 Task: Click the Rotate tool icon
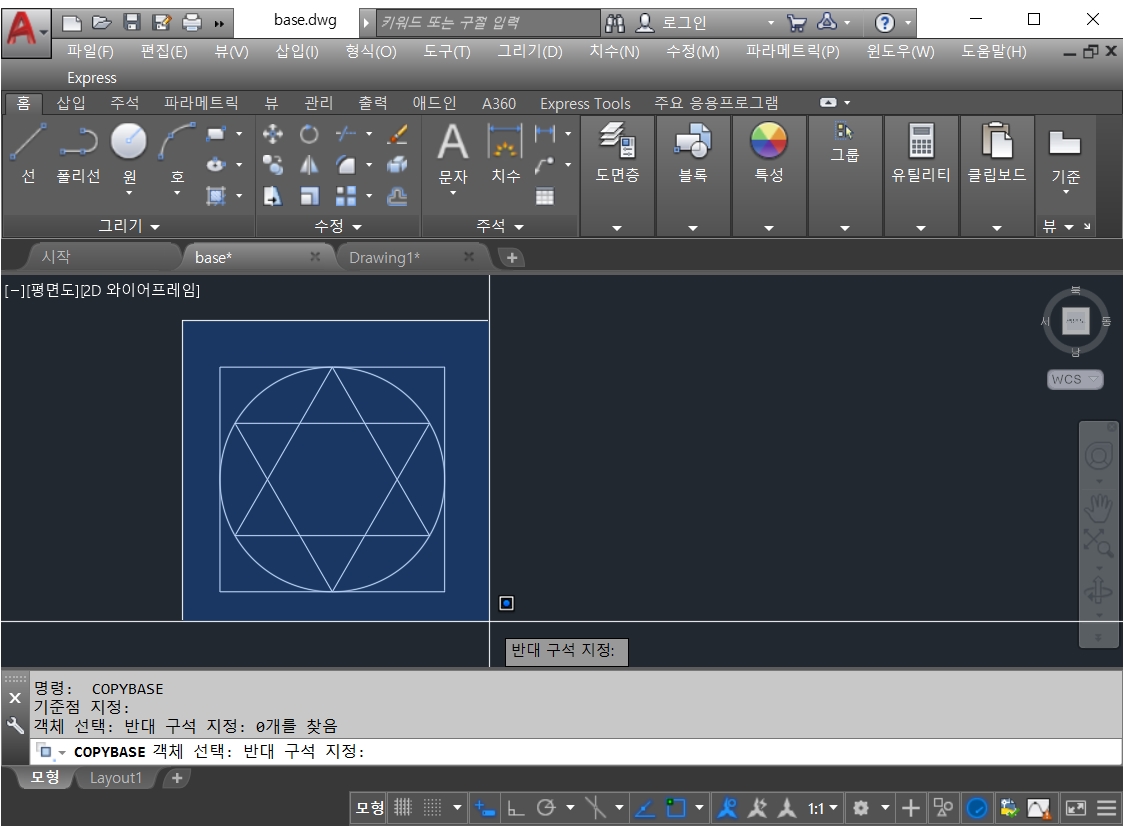click(309, 134)
